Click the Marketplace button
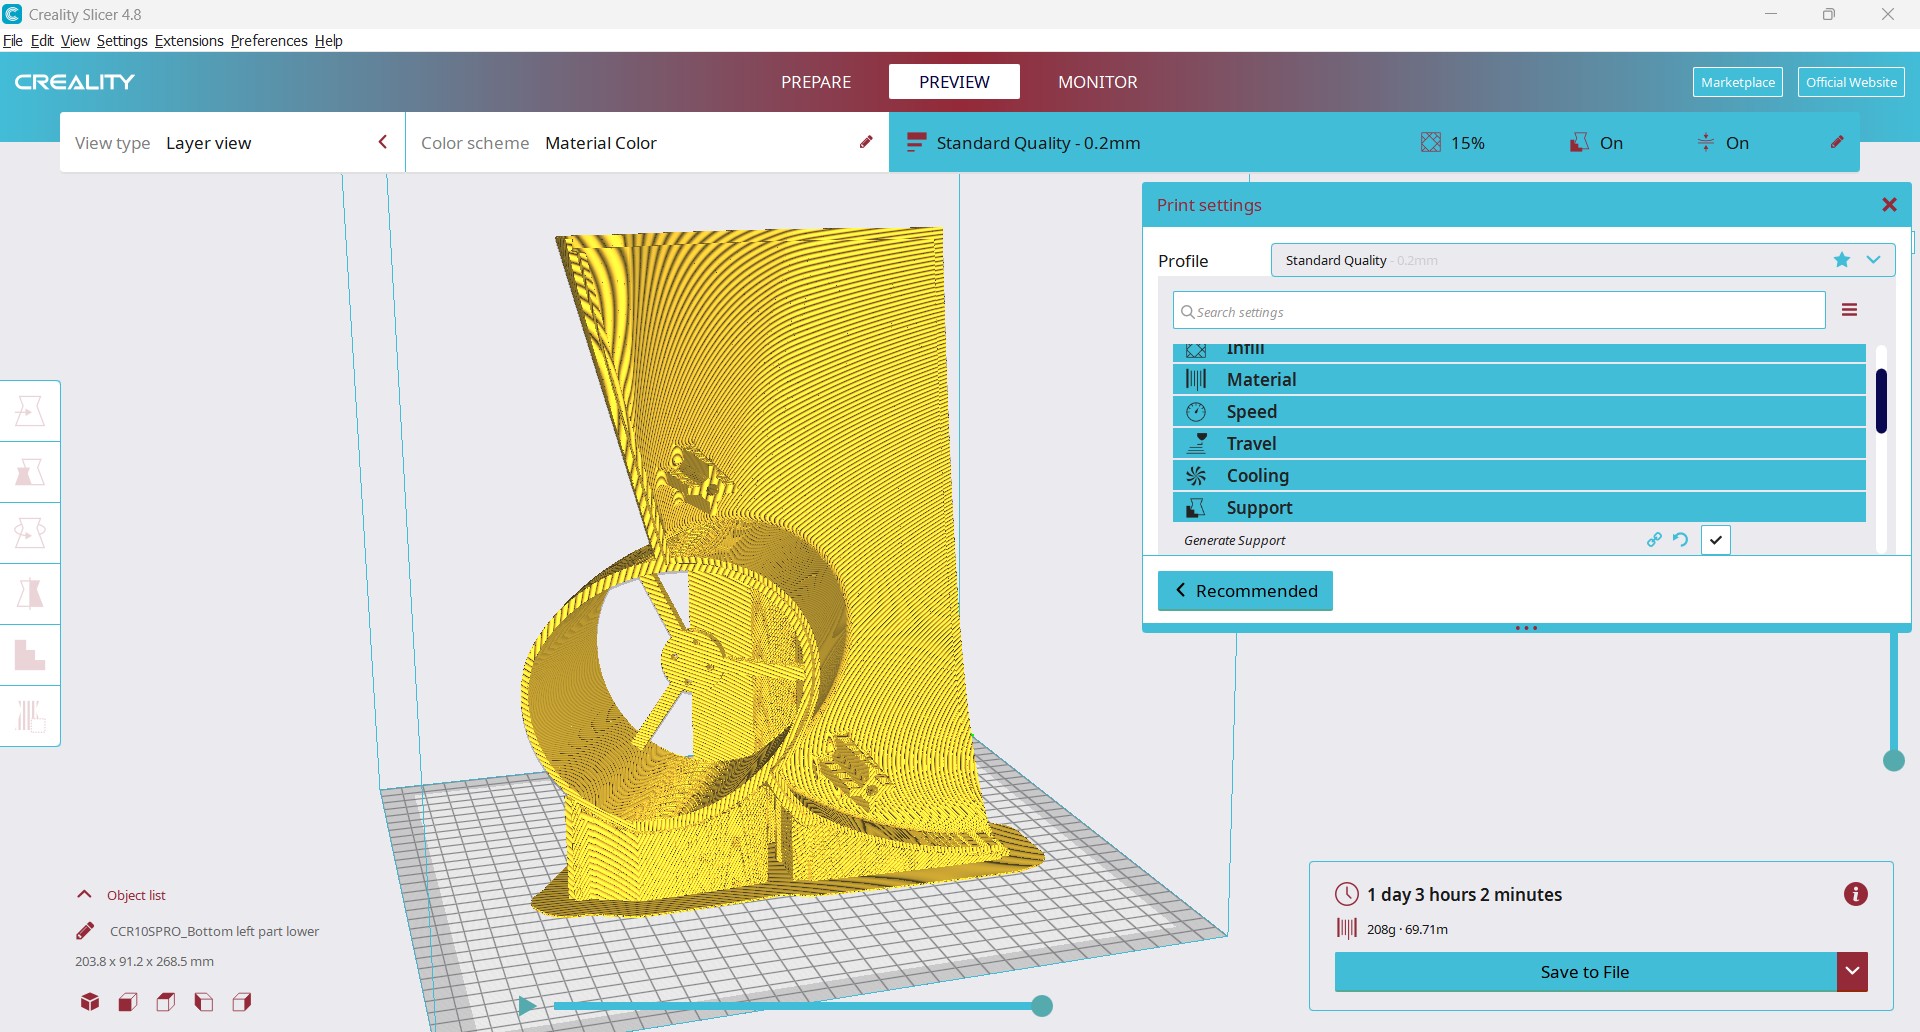 pos(1738,82)
